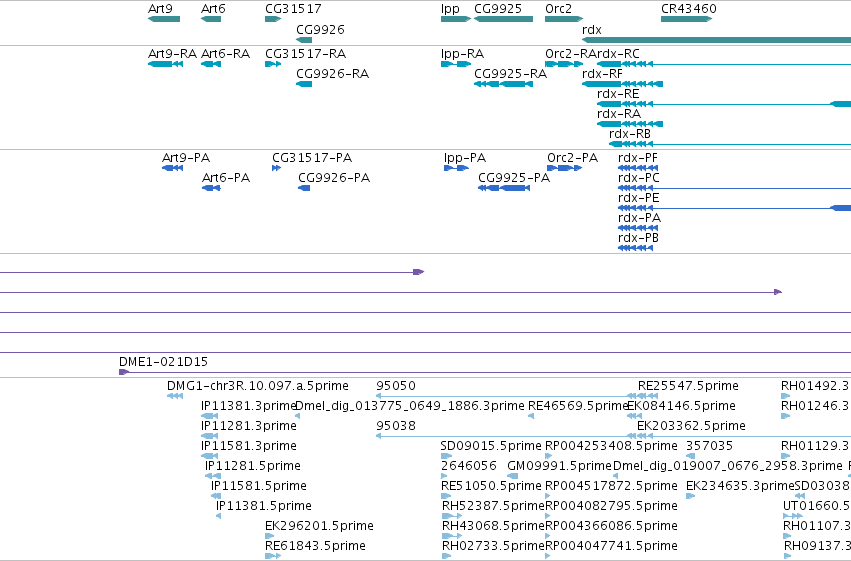
Task: Select the rdx-PB protein feature
Action: click(x=636, y=248)
